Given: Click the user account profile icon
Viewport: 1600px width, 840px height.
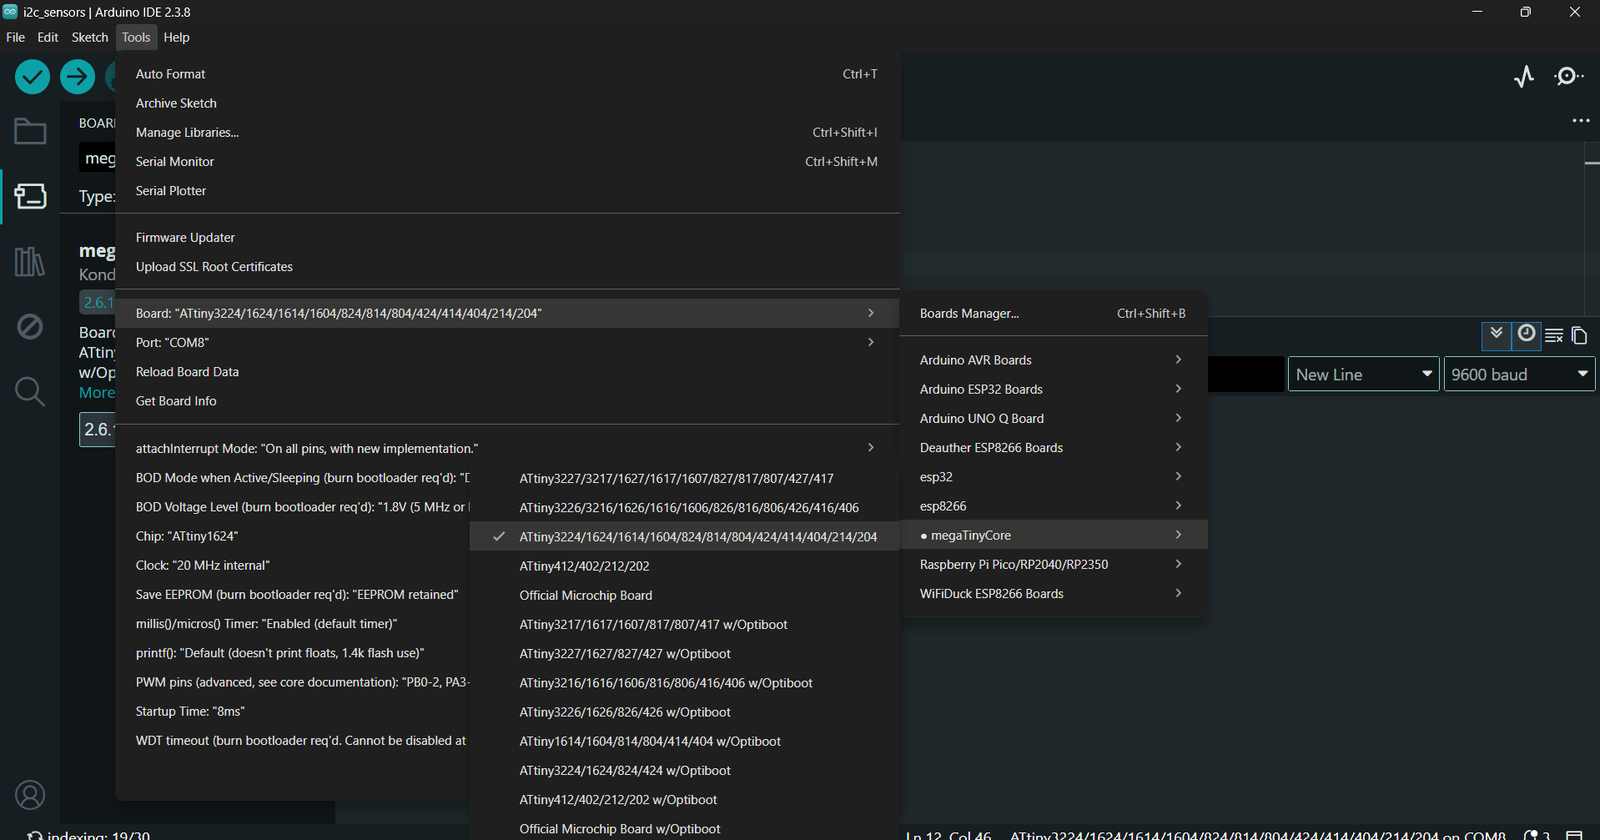Looking at the screenshot, I should (30, 795).
